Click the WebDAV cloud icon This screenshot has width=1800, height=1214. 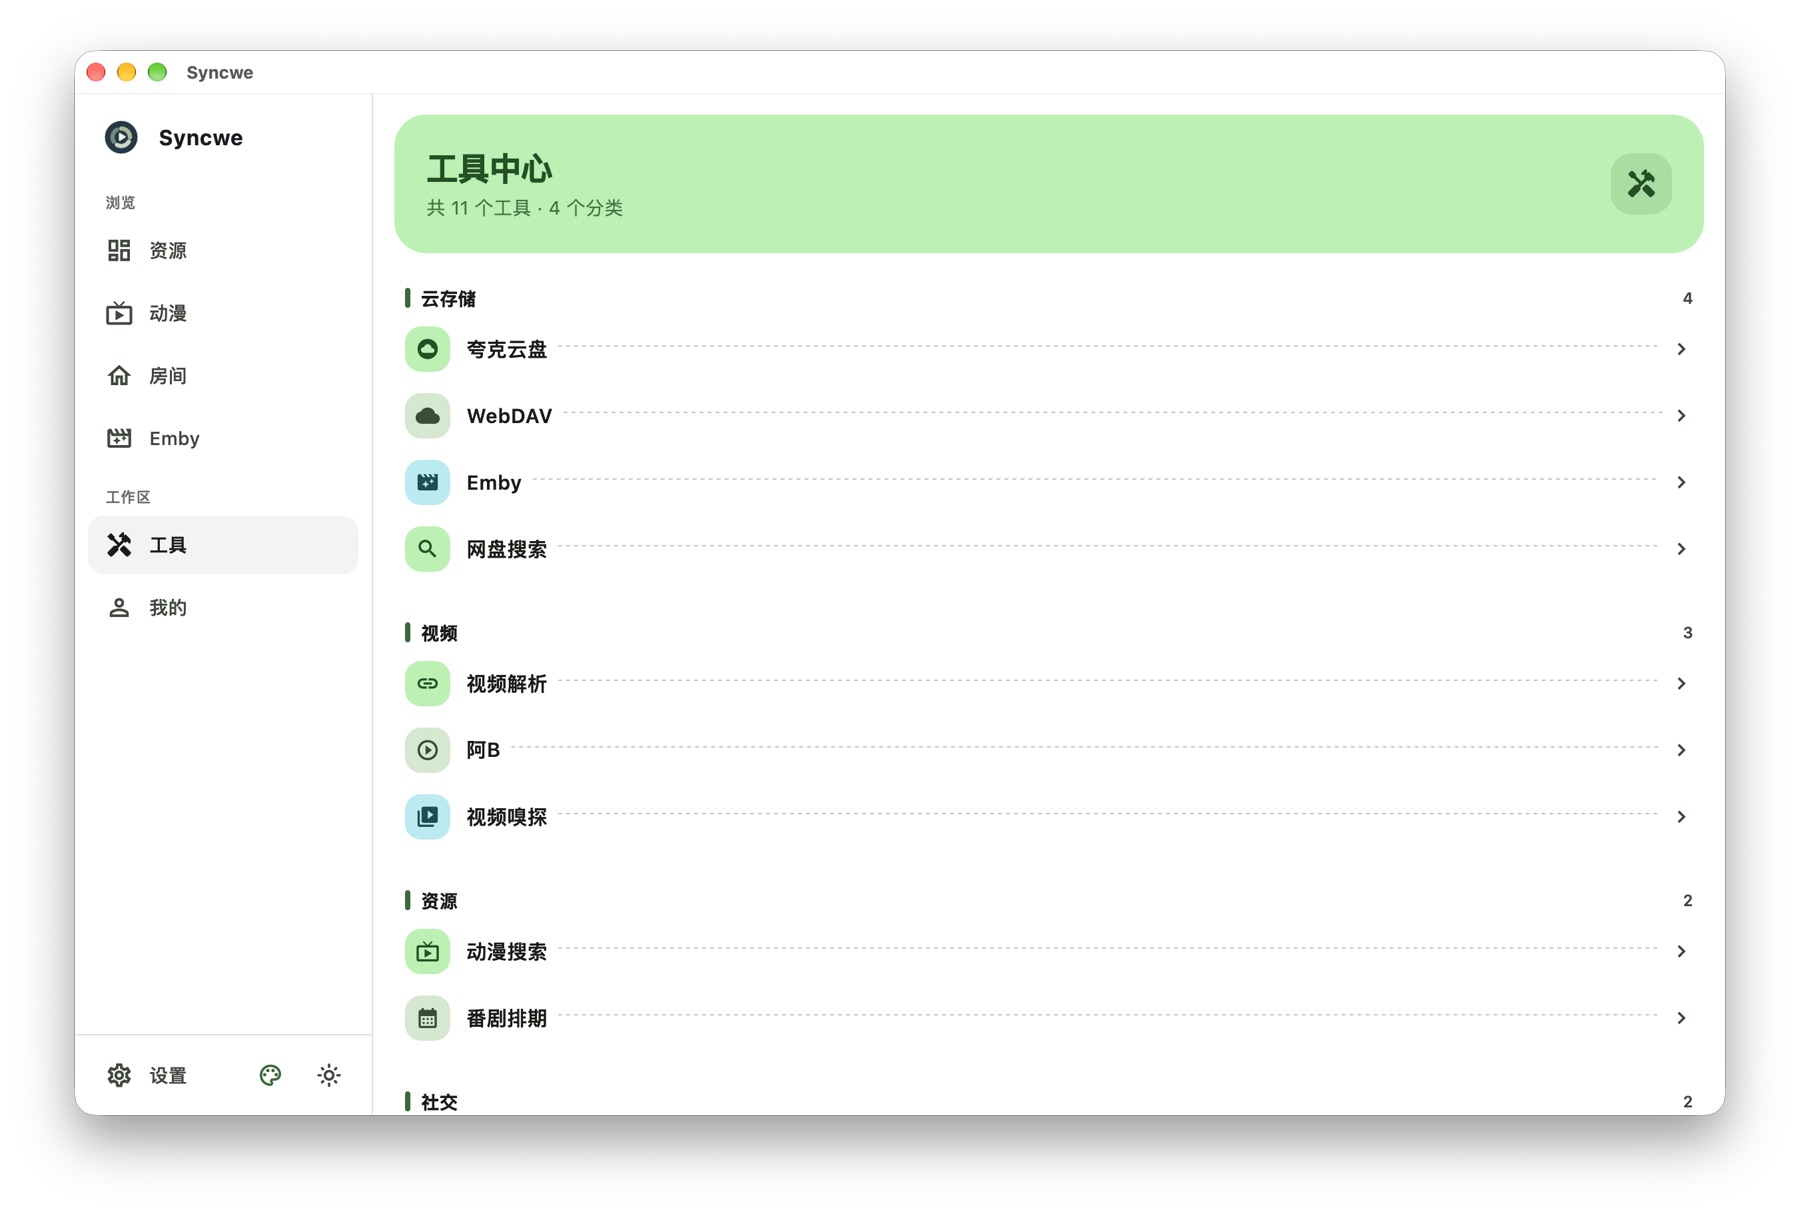tap(427, 416)
